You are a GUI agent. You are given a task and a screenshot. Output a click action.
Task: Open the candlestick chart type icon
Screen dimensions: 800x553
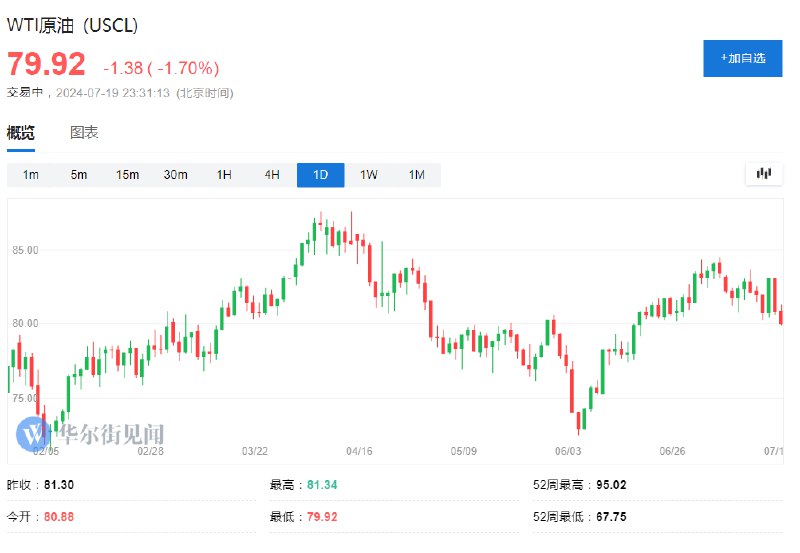pyautogui.click(x=764, y=174)
